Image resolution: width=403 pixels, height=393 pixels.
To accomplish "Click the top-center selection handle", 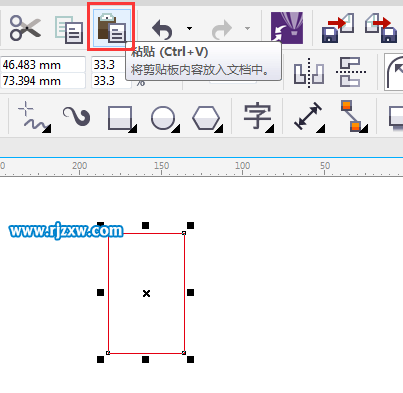I will pyautogui.click(x=145, y=226).
